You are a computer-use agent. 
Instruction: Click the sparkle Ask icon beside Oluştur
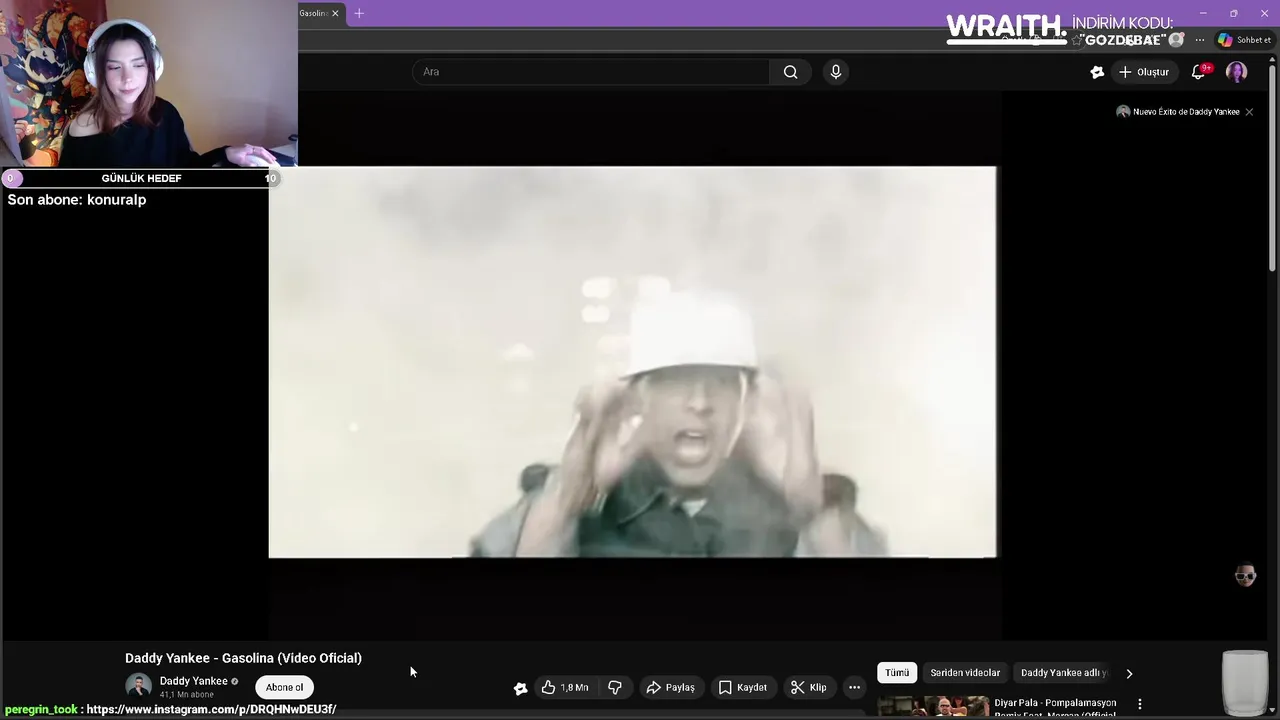point(1097,72)
